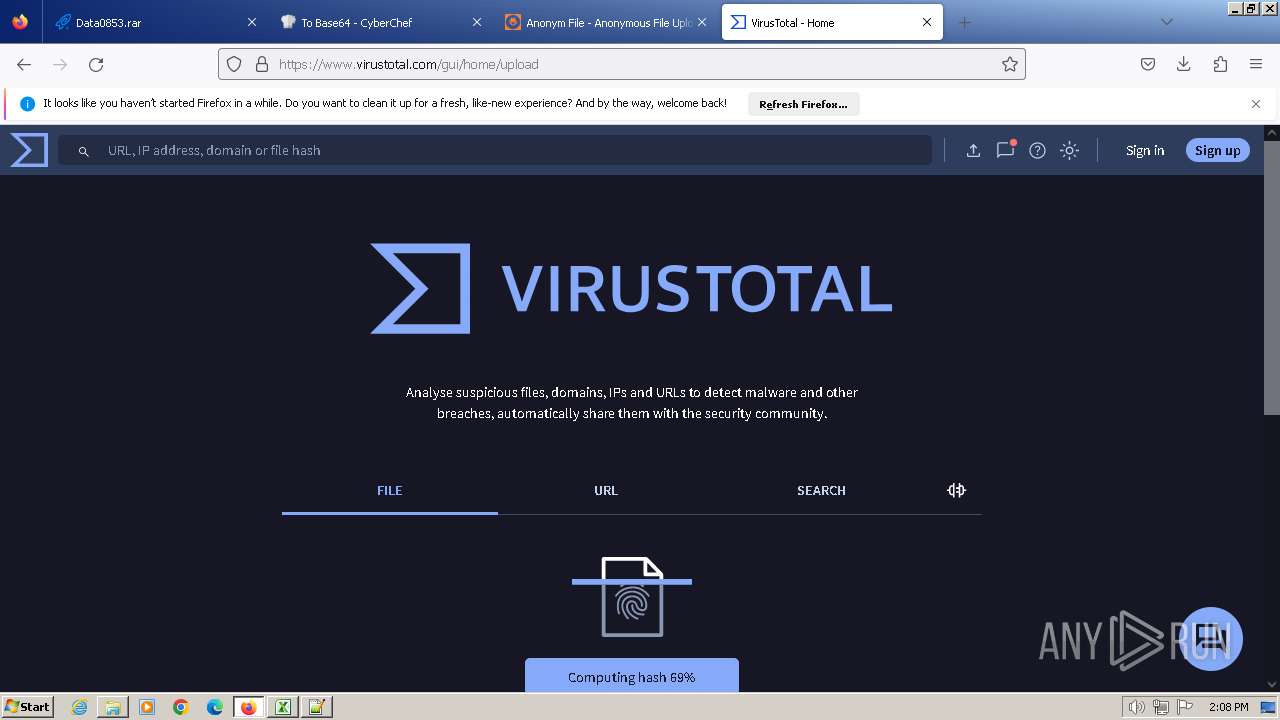The height and width of the screenshot is (720, 1280).
Task: Click the network tray icon
Action: (x=1161, y=707)
